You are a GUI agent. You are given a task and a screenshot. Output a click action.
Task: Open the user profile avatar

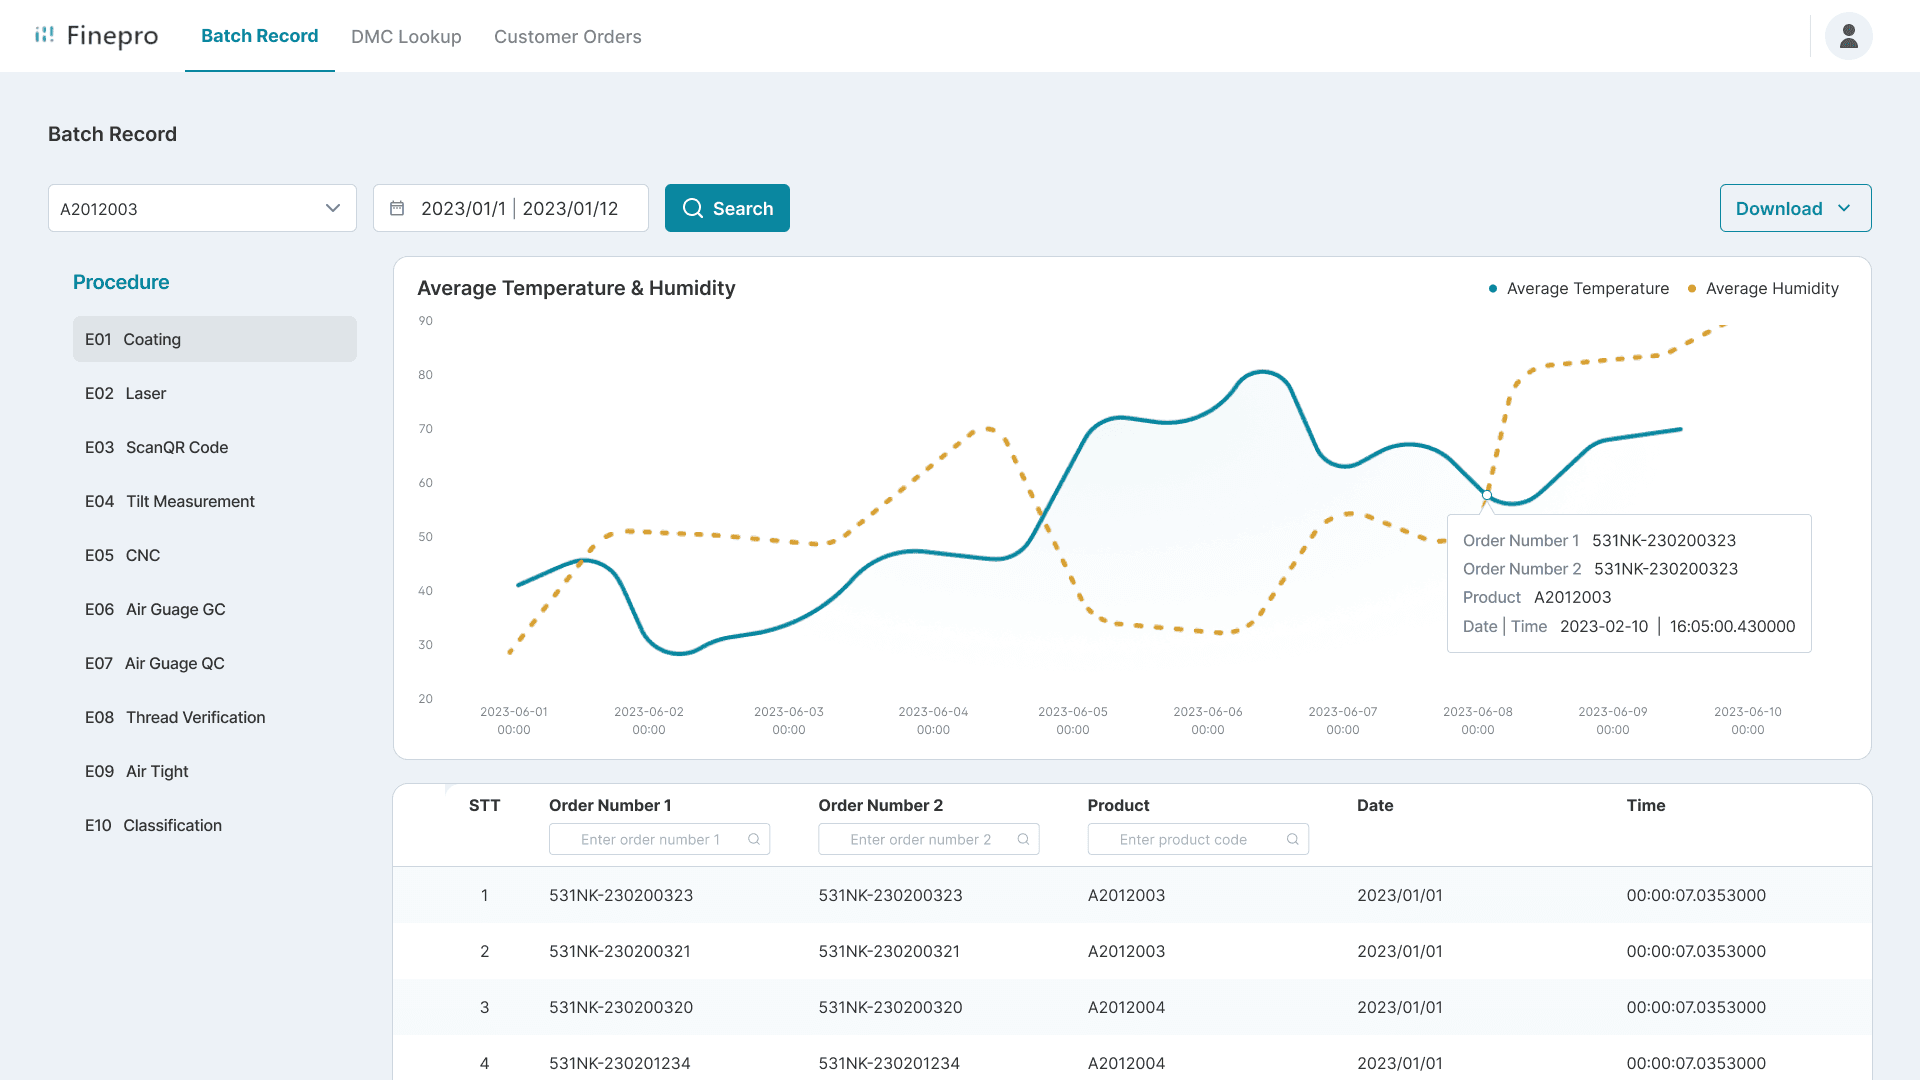pyautogui.click(x=1848, y=36)
